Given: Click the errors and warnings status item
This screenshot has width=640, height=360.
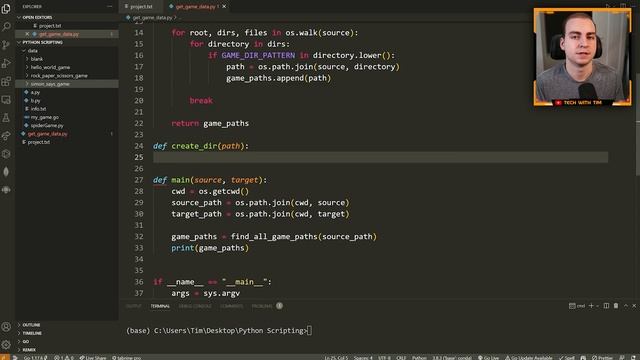Looking at the screenshot, I should tap(64, 358).
